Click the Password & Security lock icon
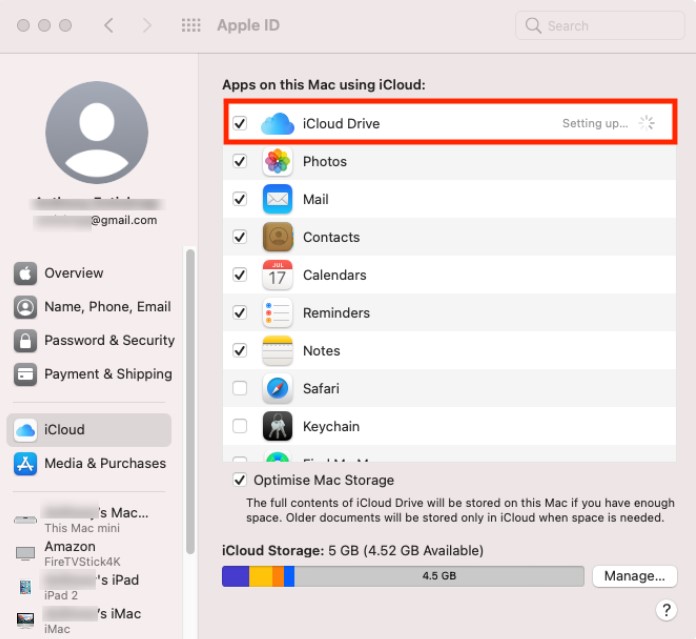Viewport: 696px width, 639px height. (25, 340)
